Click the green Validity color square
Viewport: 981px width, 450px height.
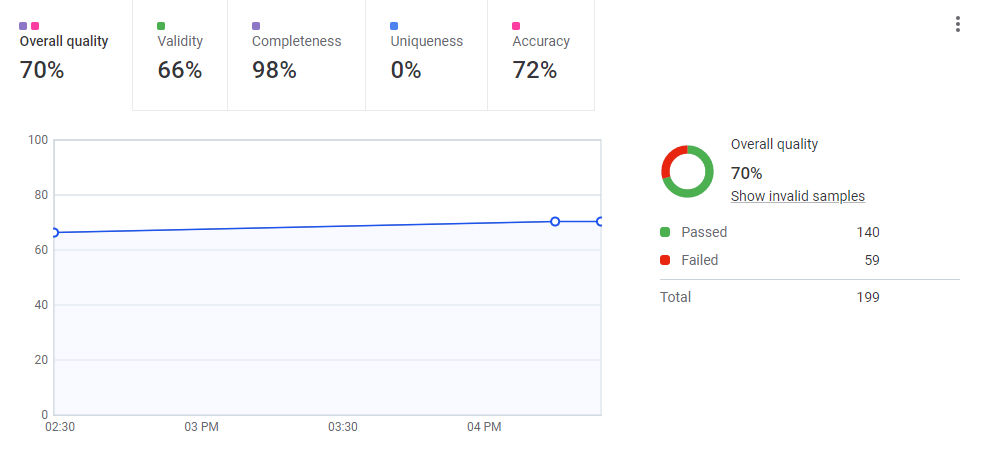click(162, 26)
